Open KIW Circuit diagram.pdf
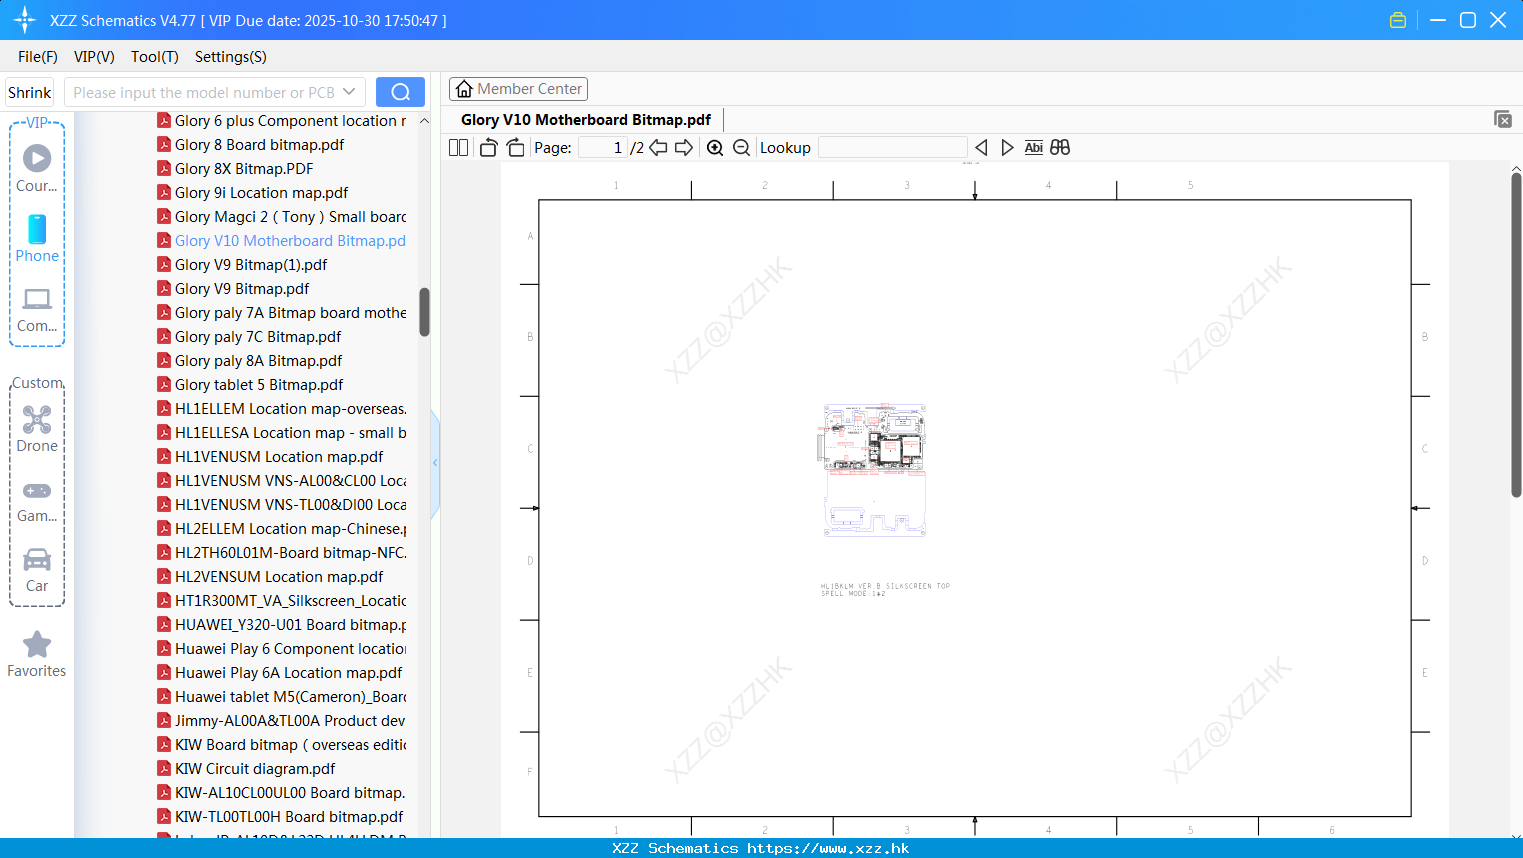The width and height of the screenshot is (1523, 858). coord(247,769)
